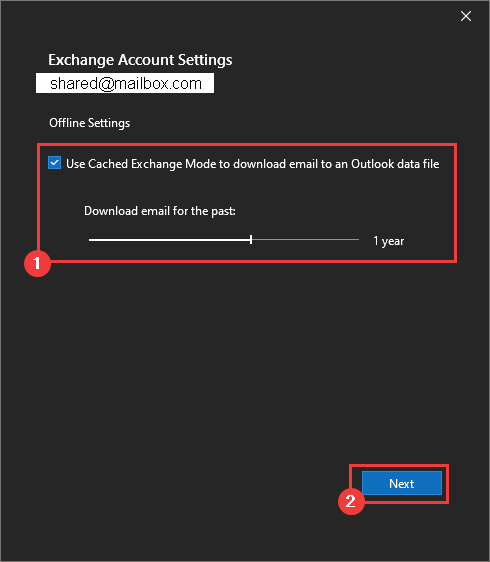The height and width of the screenshot is (562, 490).
Task: Click the filled part of the email slider
Action: click(x=169, y=239)
